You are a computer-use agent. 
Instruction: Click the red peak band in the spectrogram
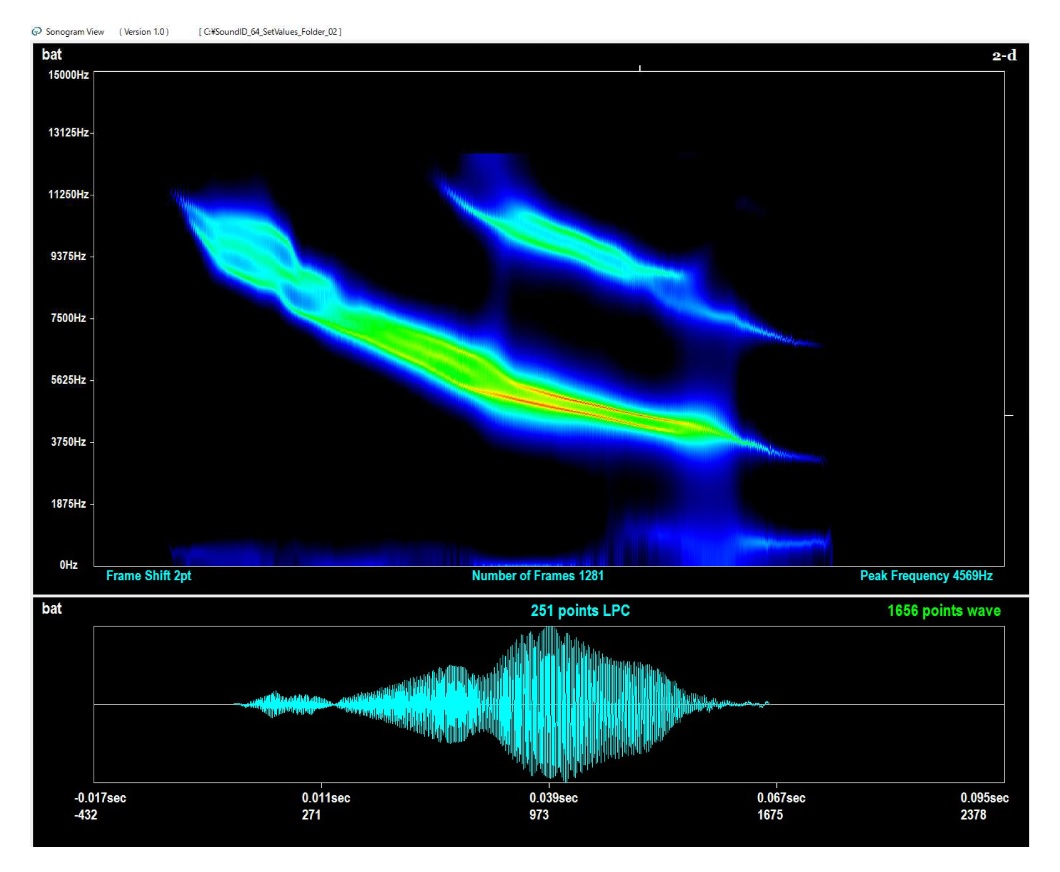[560, 400]
